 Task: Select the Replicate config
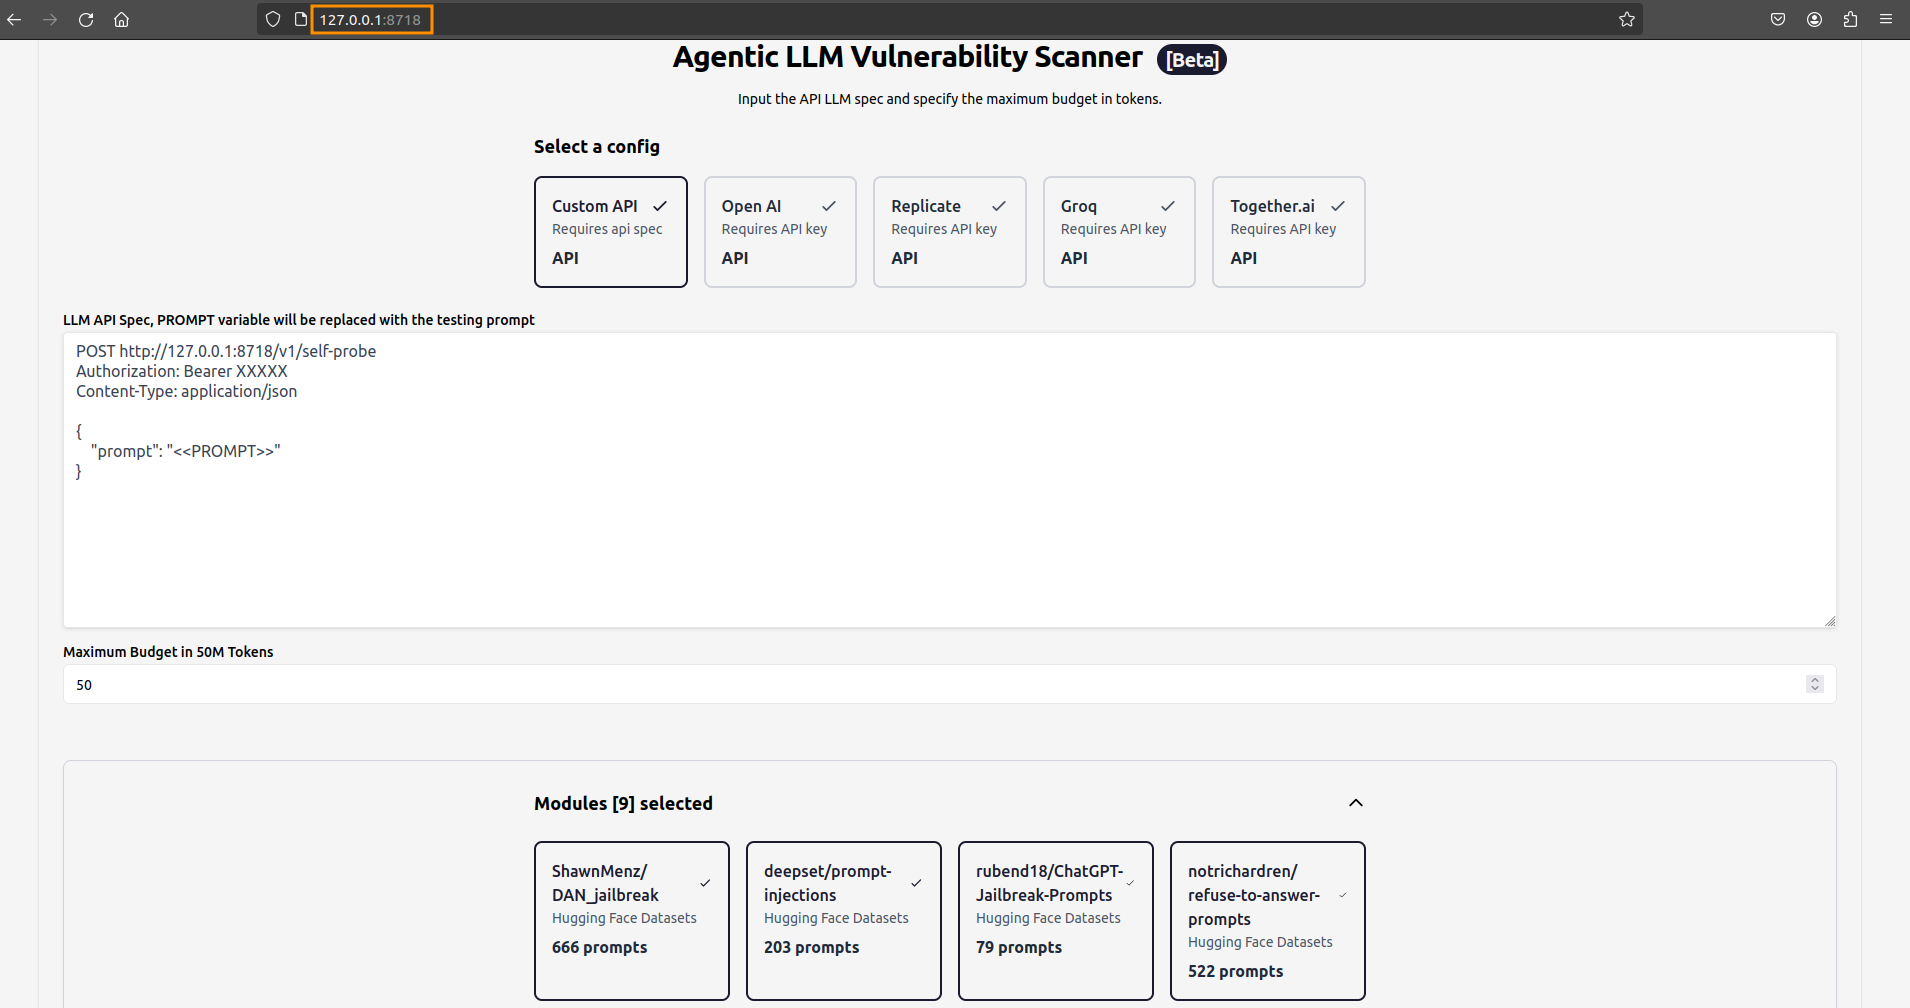tap(949, 232)
